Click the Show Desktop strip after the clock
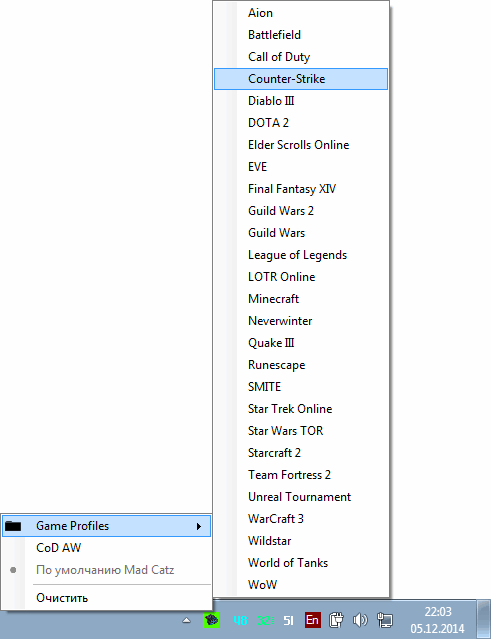This screenshot has width=491, height=639. tap(484, 619)
